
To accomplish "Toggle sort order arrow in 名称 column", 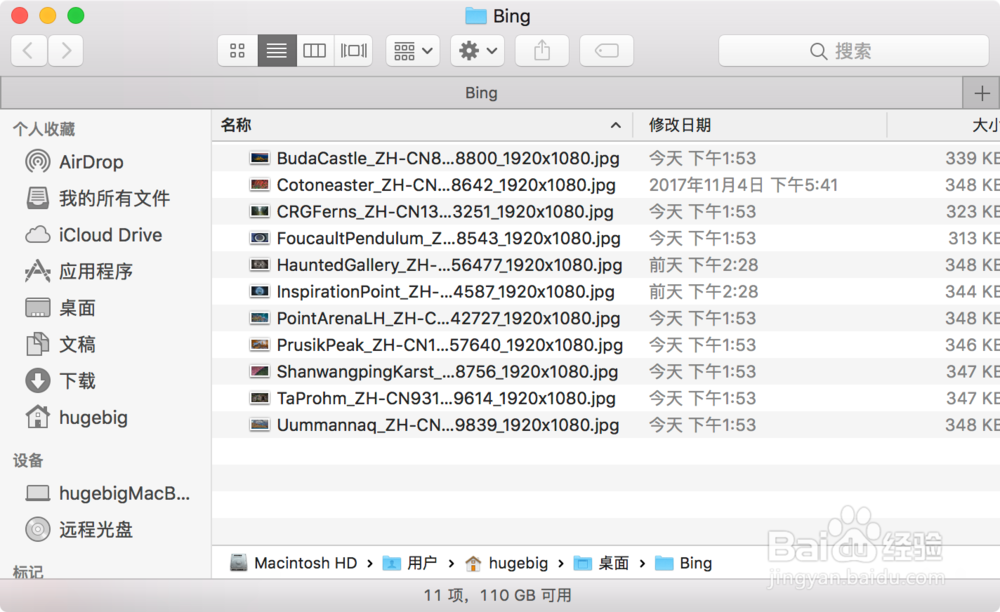I will click(615, 125).
